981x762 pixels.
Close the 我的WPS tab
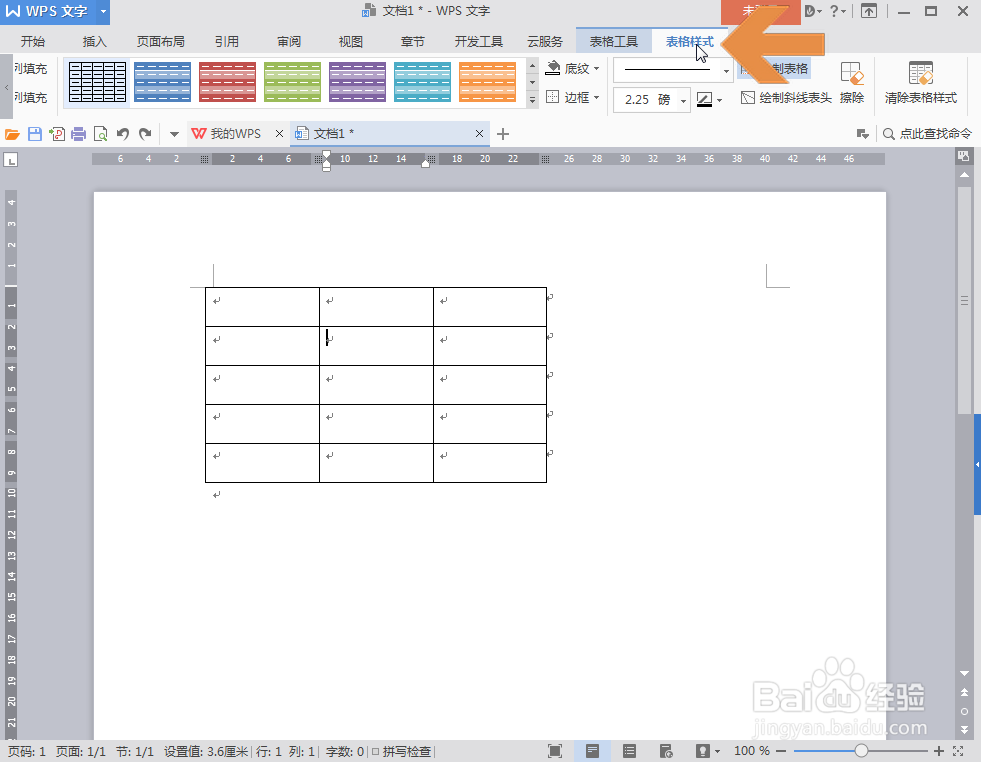tap(280, 134)
